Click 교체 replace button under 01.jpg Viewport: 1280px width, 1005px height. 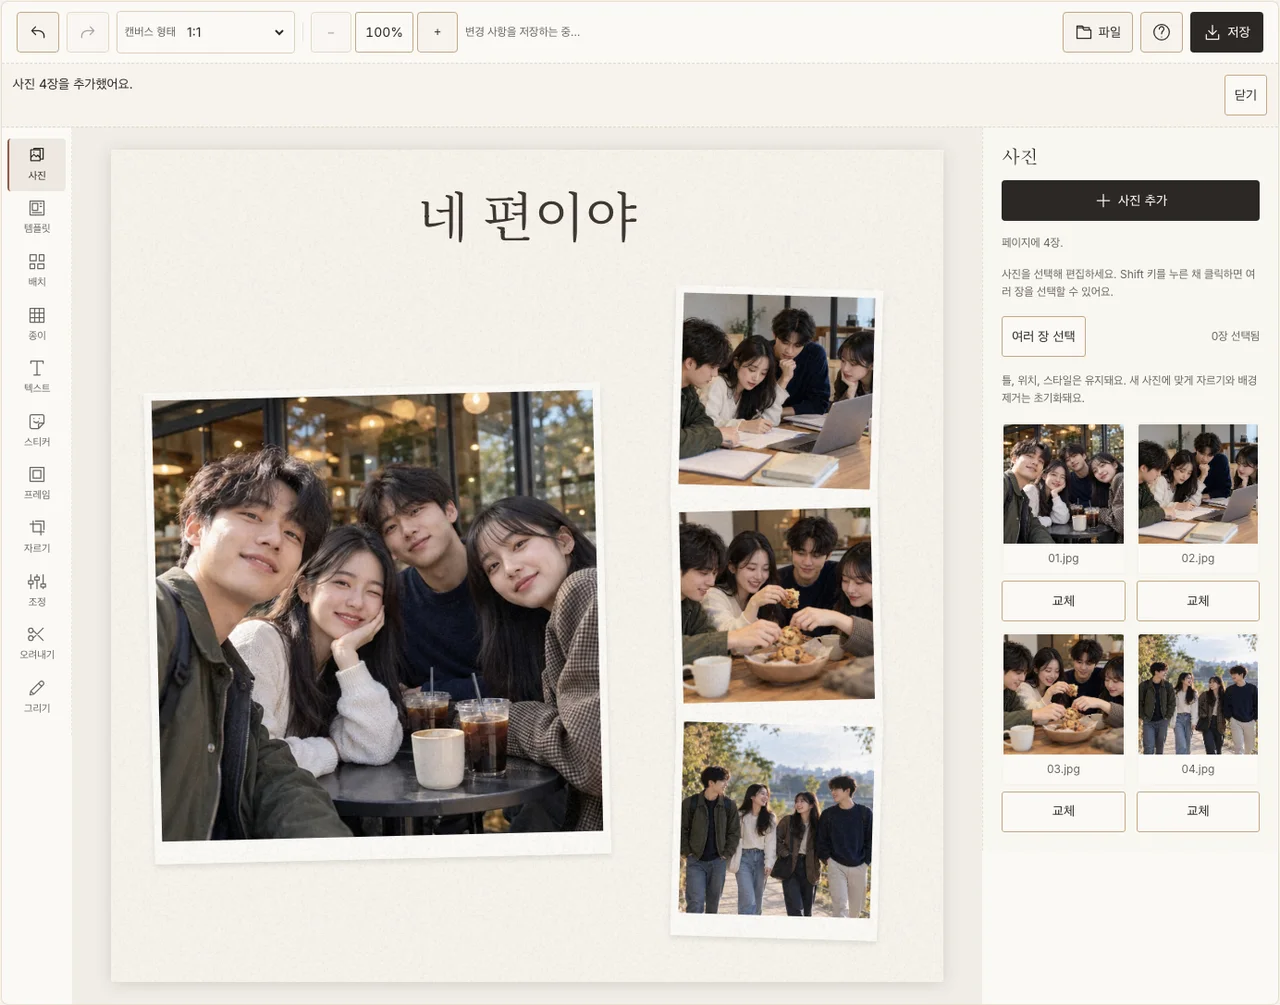pos(1063,601)
